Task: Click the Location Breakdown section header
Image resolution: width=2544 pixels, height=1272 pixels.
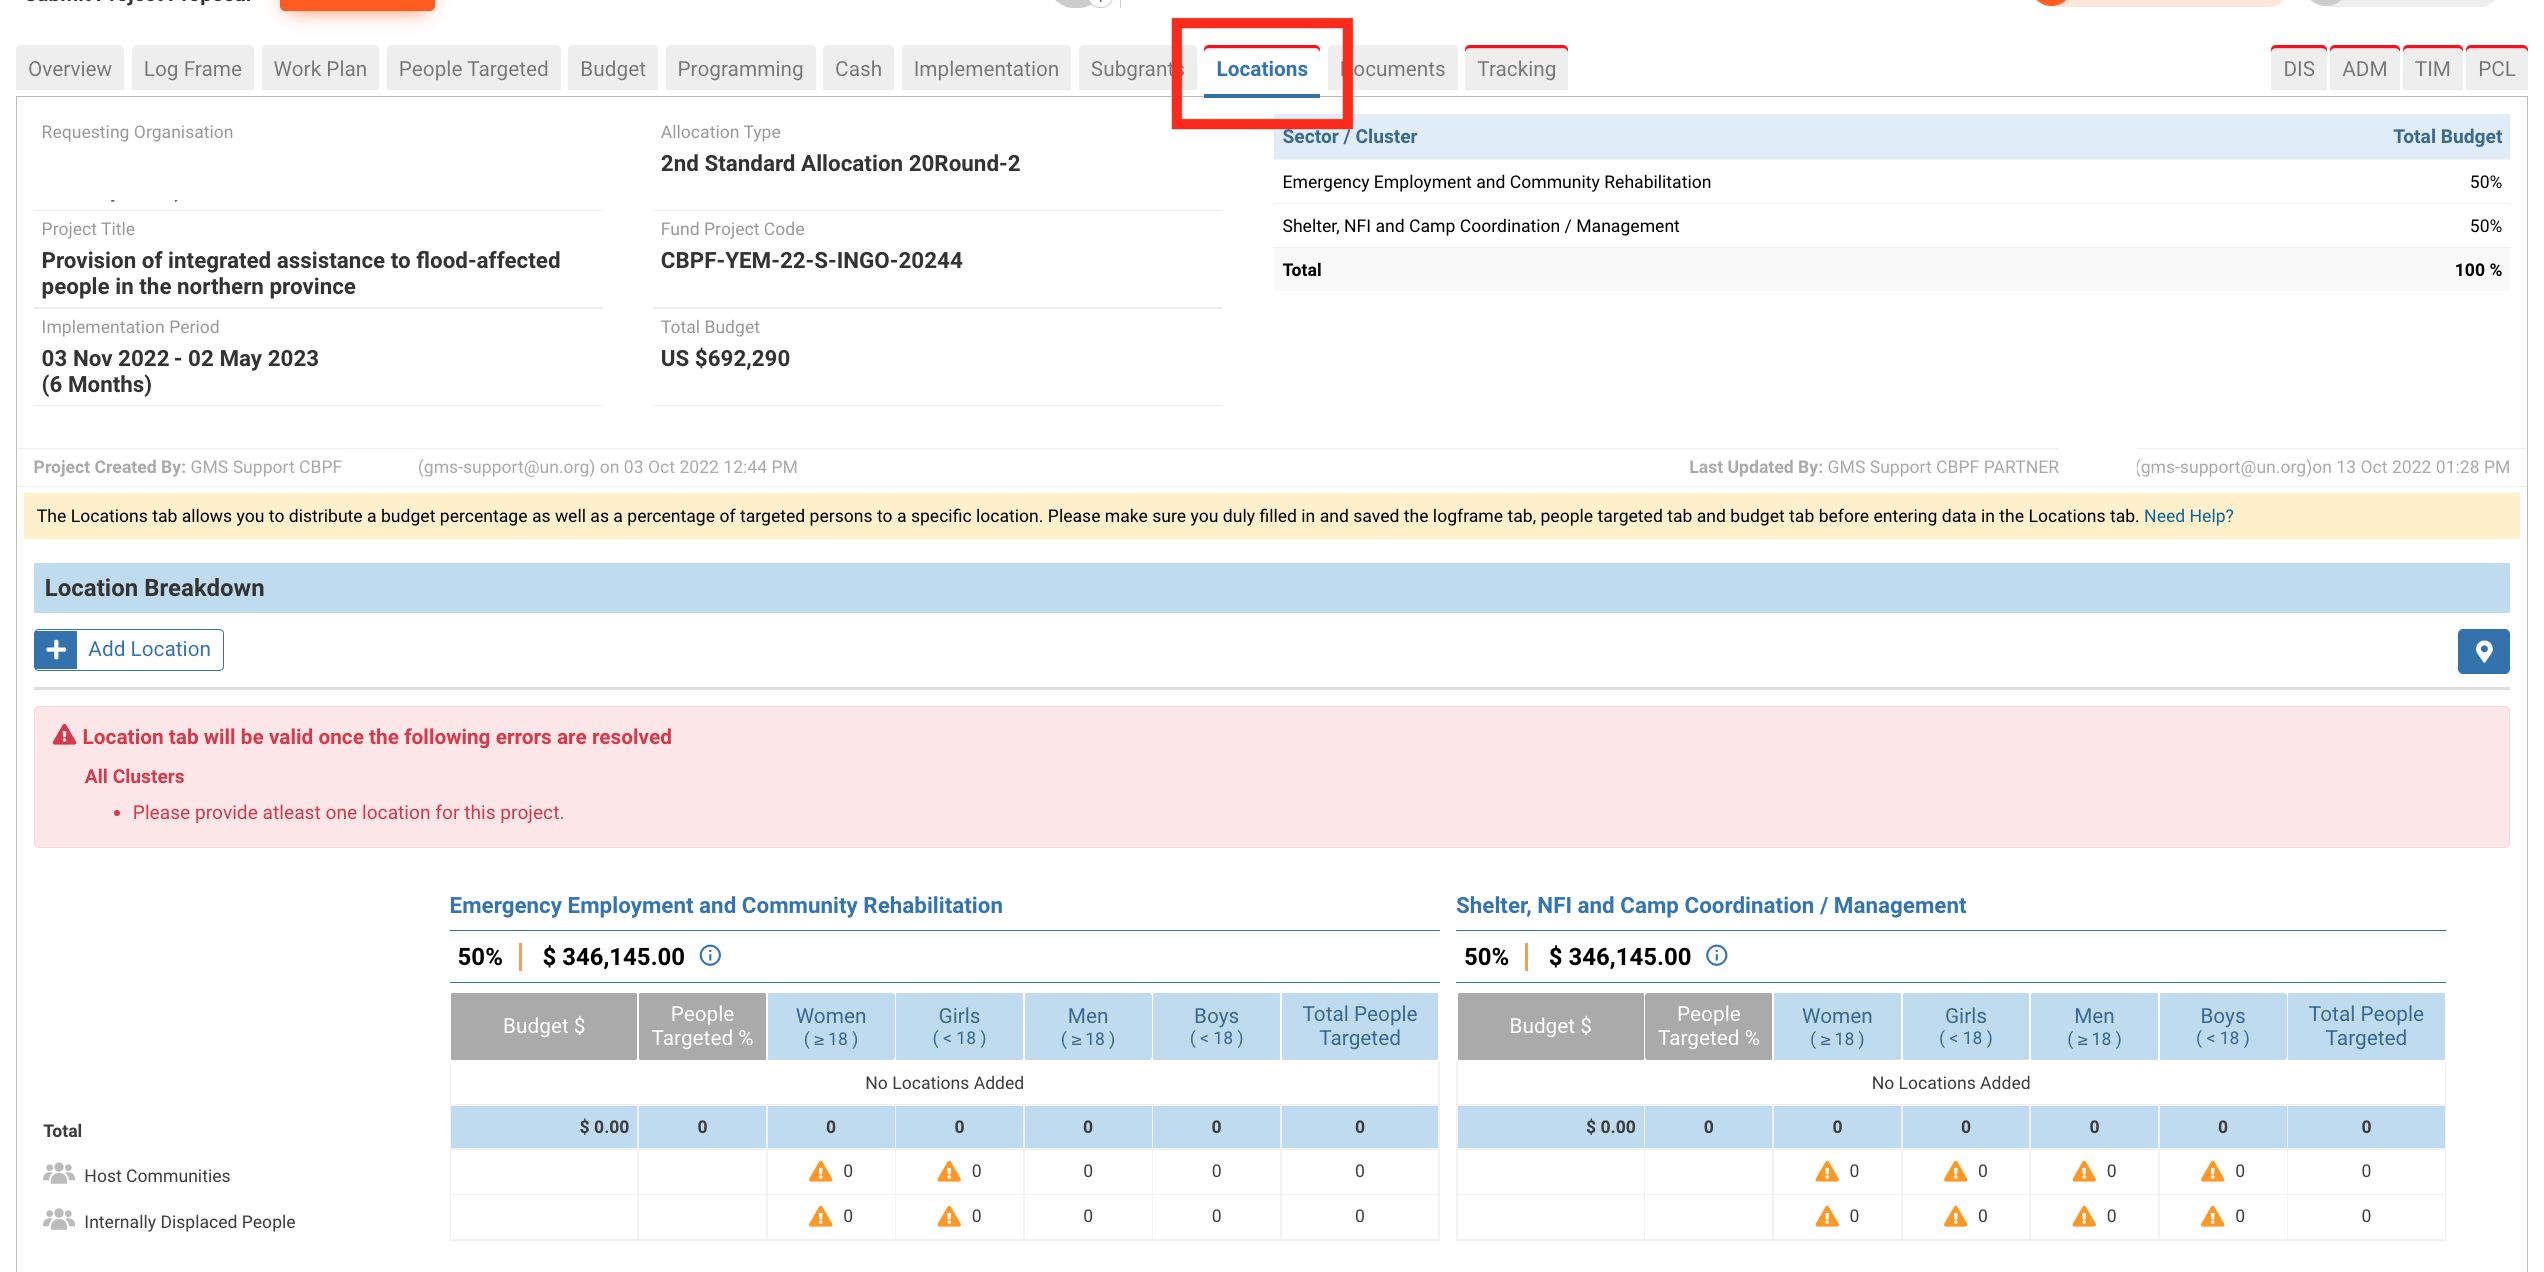Action: coord(1271,588)
